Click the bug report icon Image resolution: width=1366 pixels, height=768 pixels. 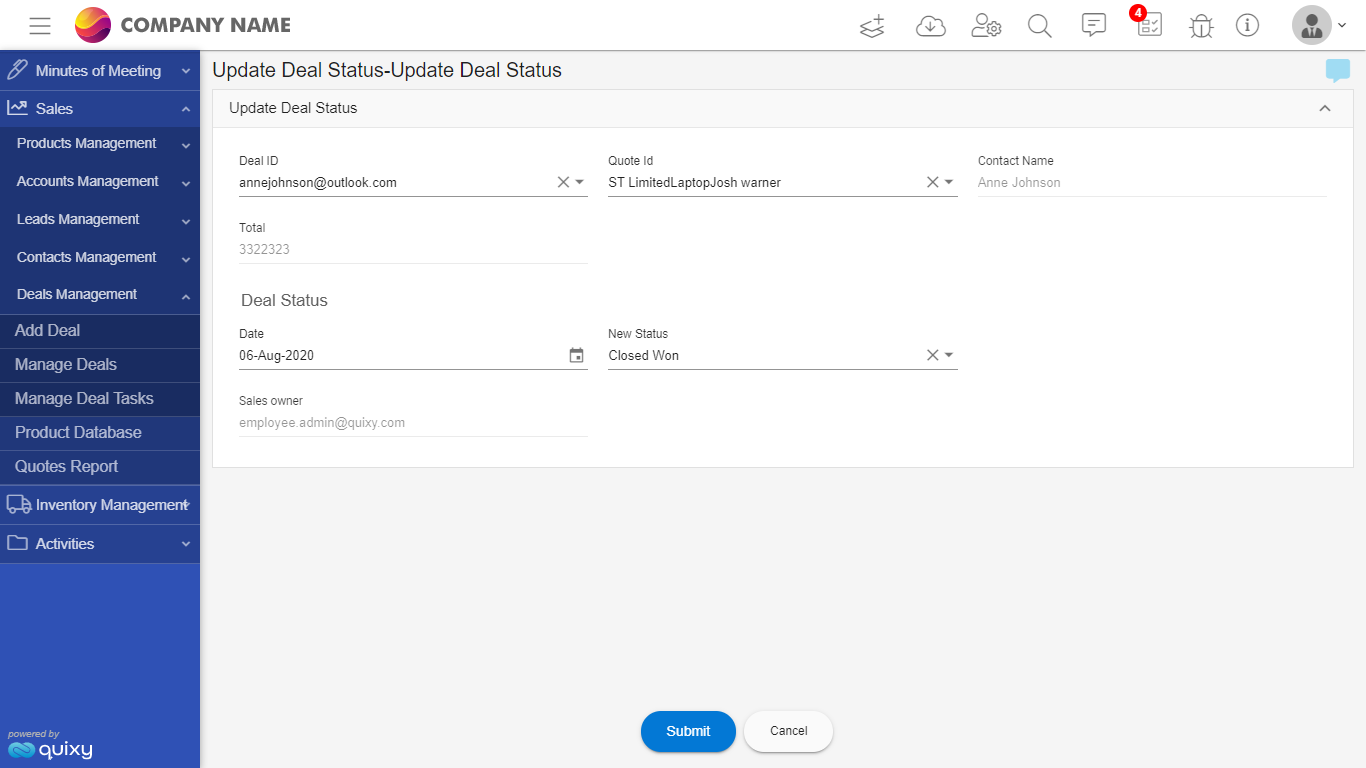pyautogui.click(x=1200, y=25)
